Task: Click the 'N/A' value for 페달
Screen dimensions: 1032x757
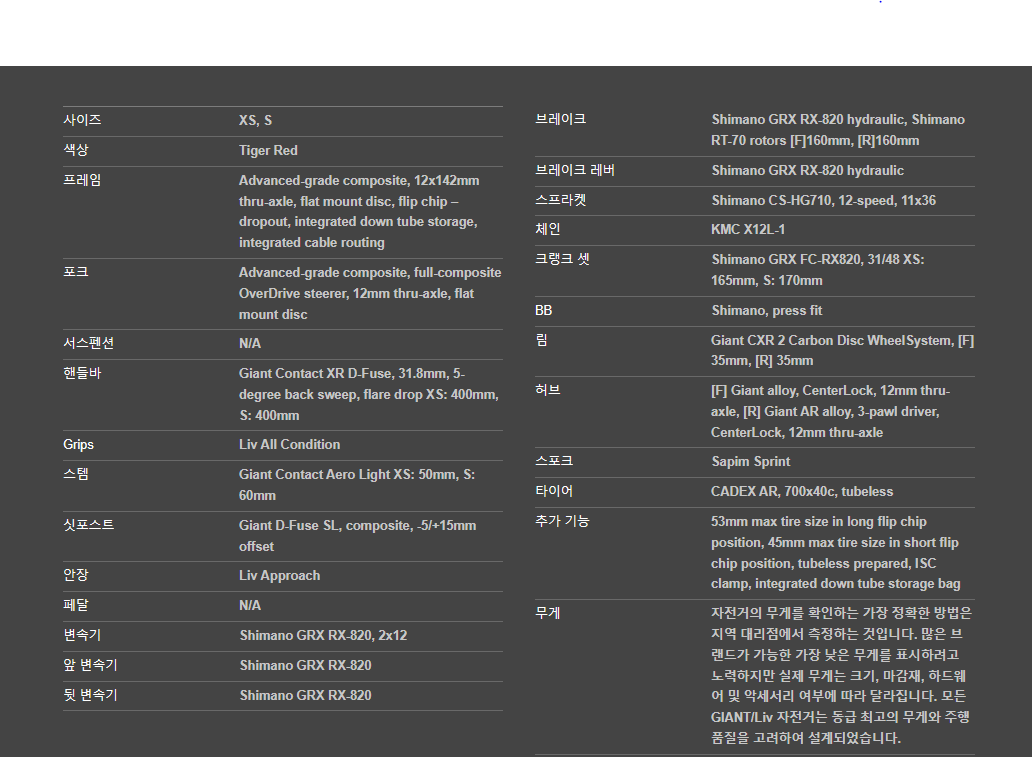Action: [x=250, y=606]
